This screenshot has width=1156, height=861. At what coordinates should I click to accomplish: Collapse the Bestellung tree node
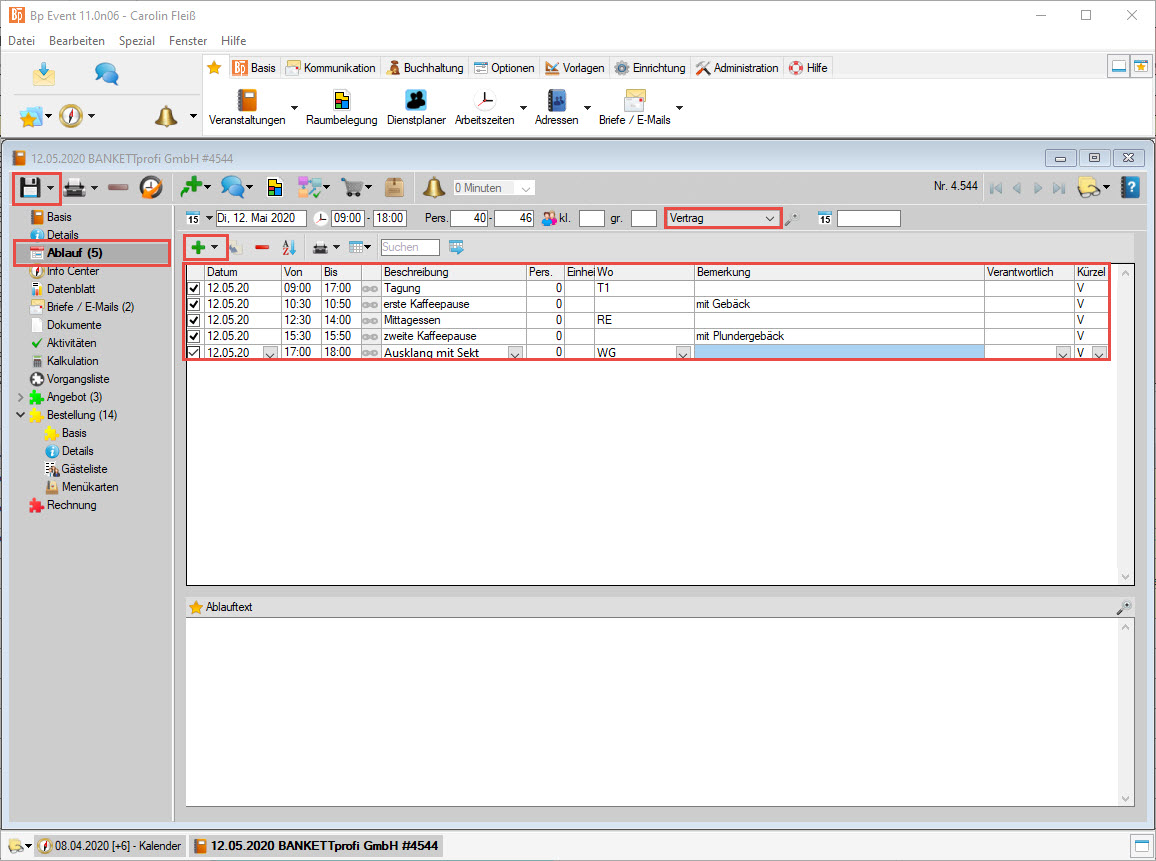pos(21,415)
